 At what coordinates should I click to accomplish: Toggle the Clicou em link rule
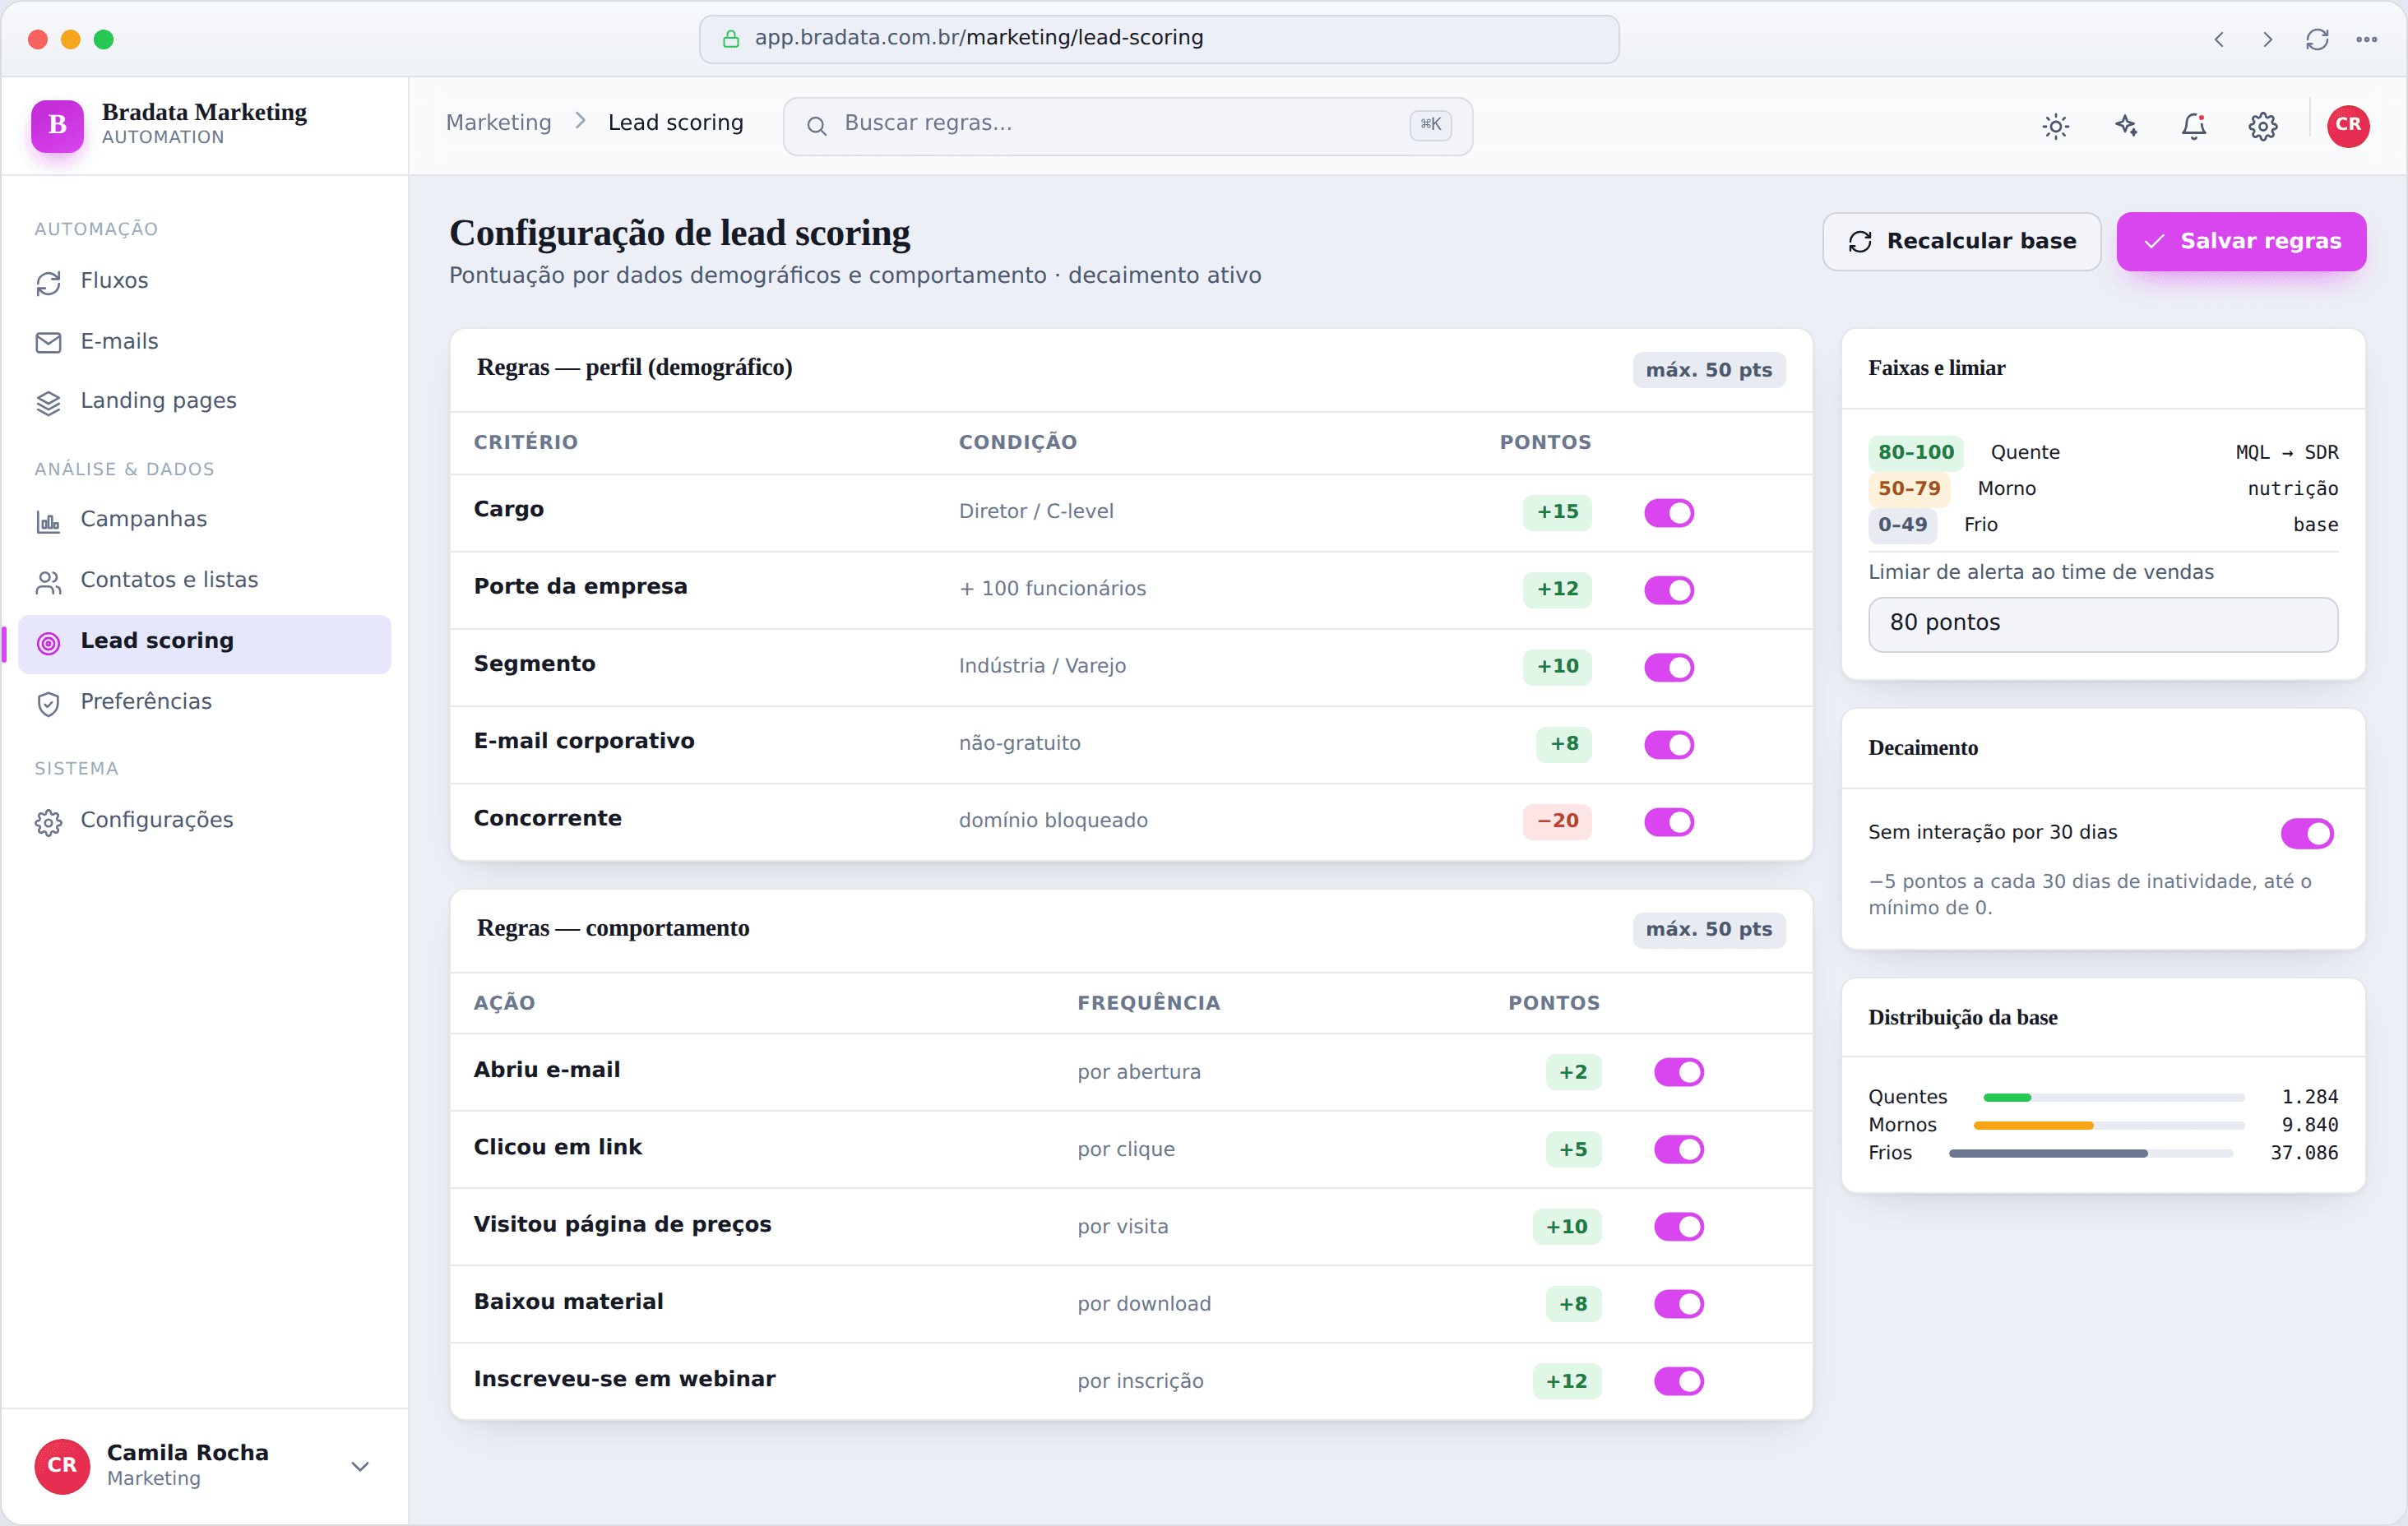pyautogui.click(x=1679, y=1149)
